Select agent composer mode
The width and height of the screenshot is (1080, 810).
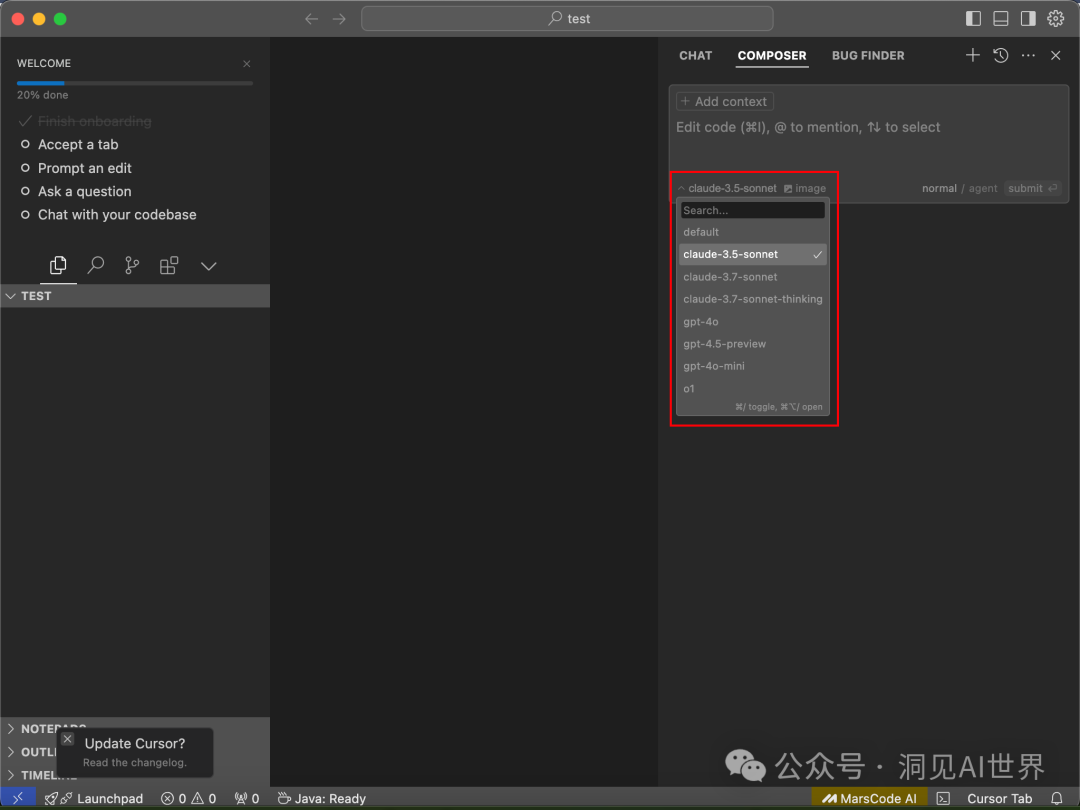tap(983, 188)
